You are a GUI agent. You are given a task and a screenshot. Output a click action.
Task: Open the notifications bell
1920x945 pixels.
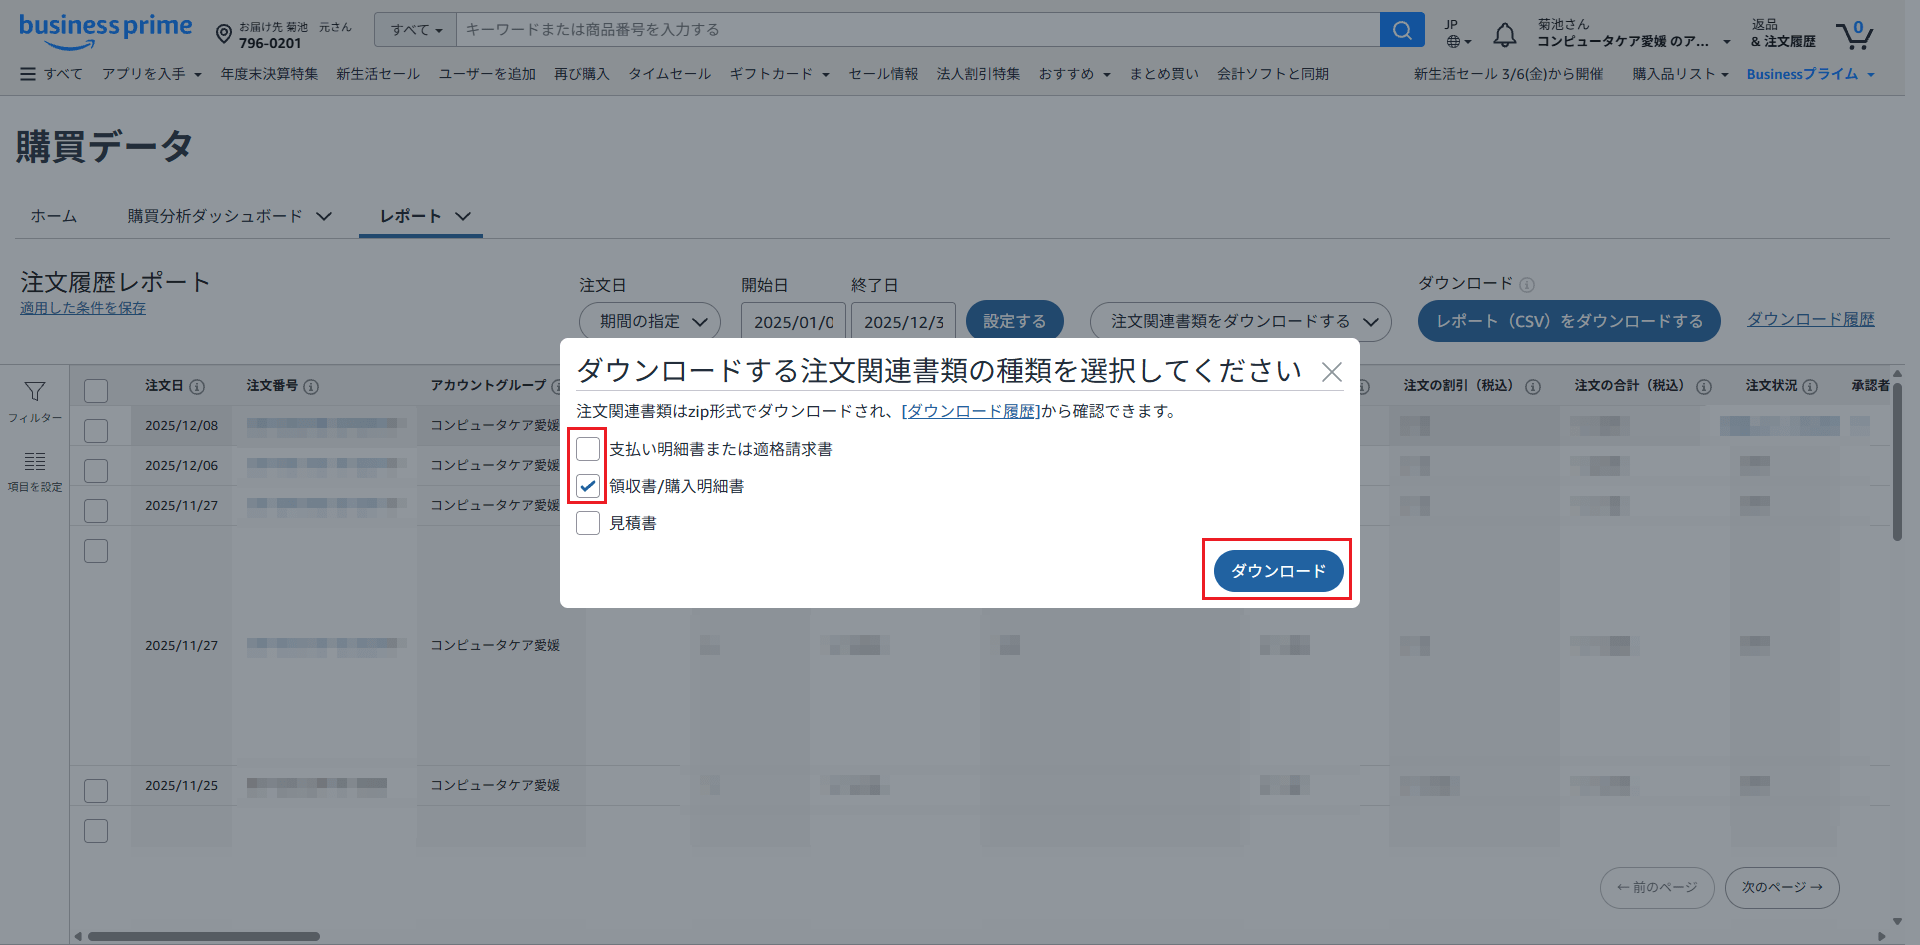pyautogui.click(x=1504, y=36)
